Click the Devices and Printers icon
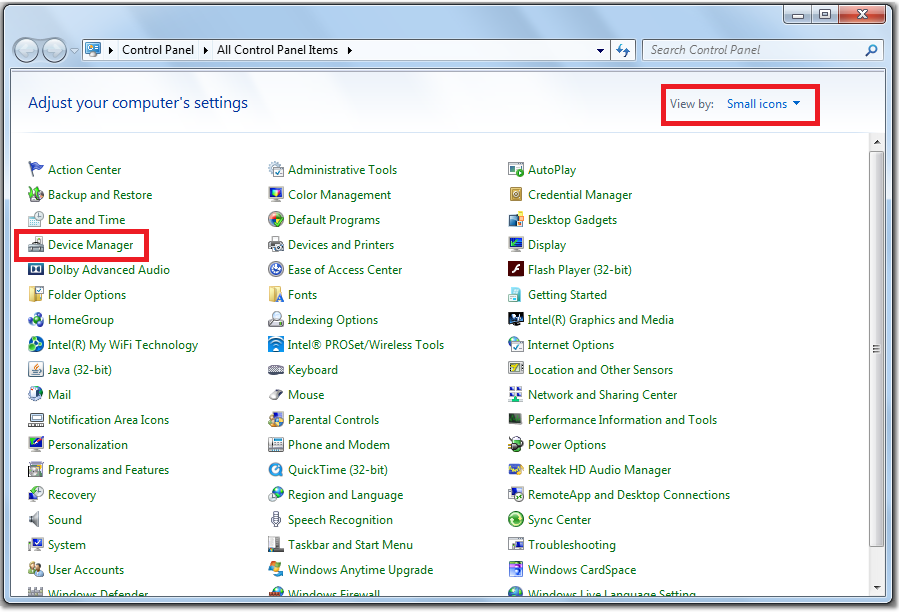The image size is (899, 612). (x=276, y=245)
